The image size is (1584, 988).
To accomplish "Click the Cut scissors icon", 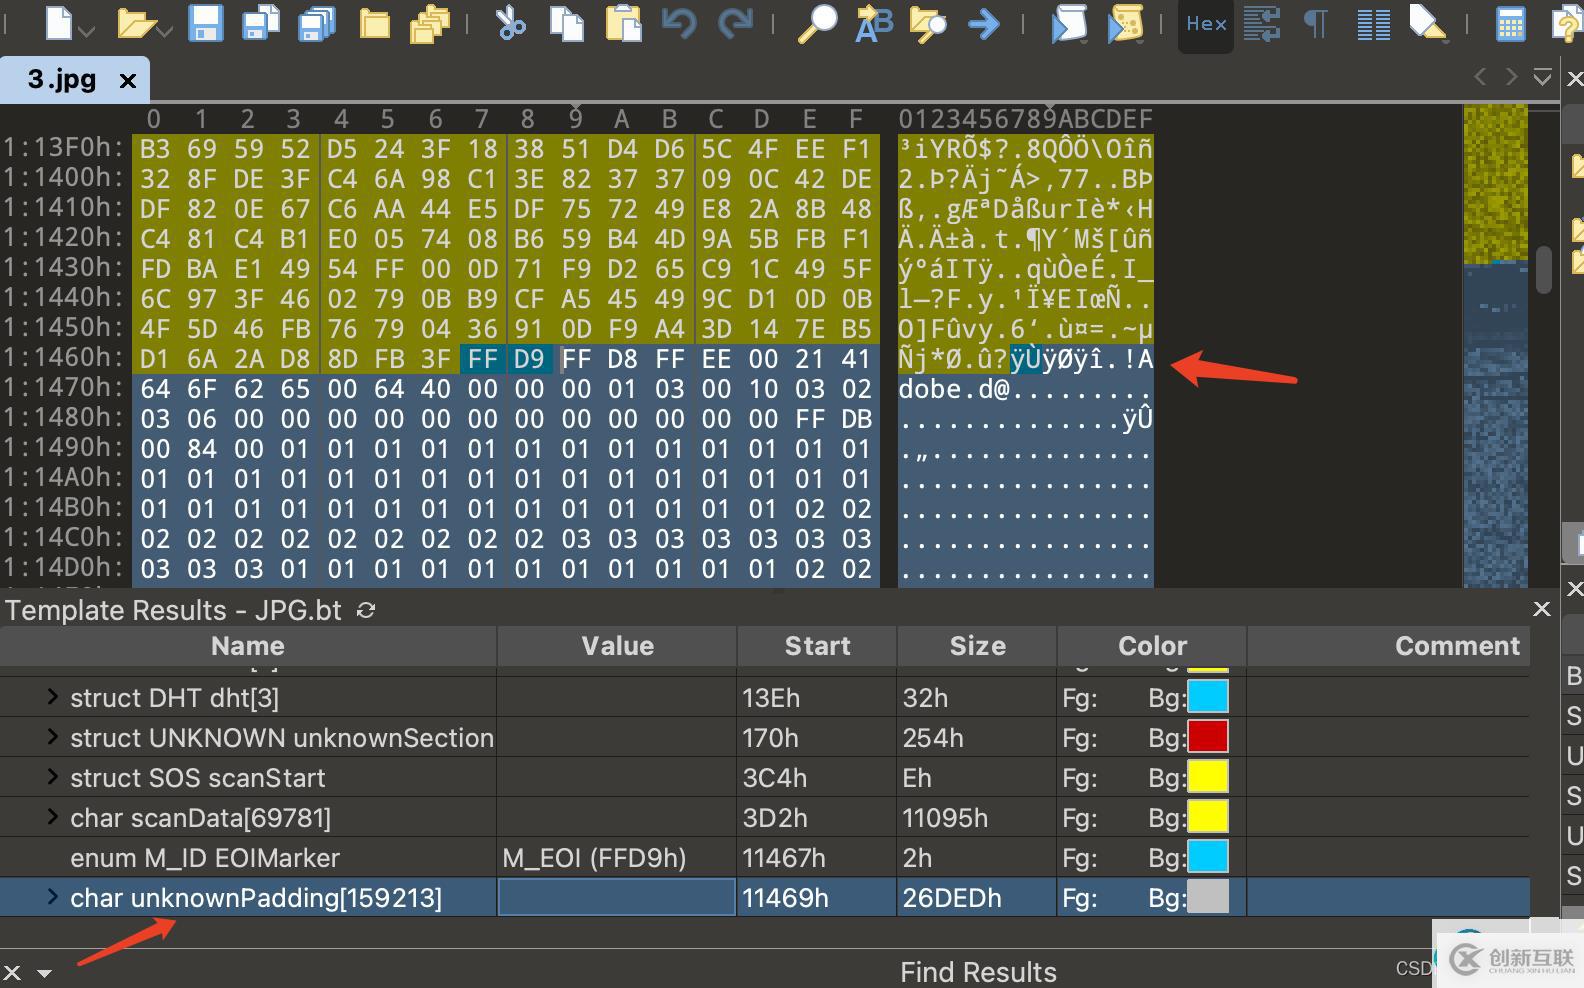I will [510, 23].
